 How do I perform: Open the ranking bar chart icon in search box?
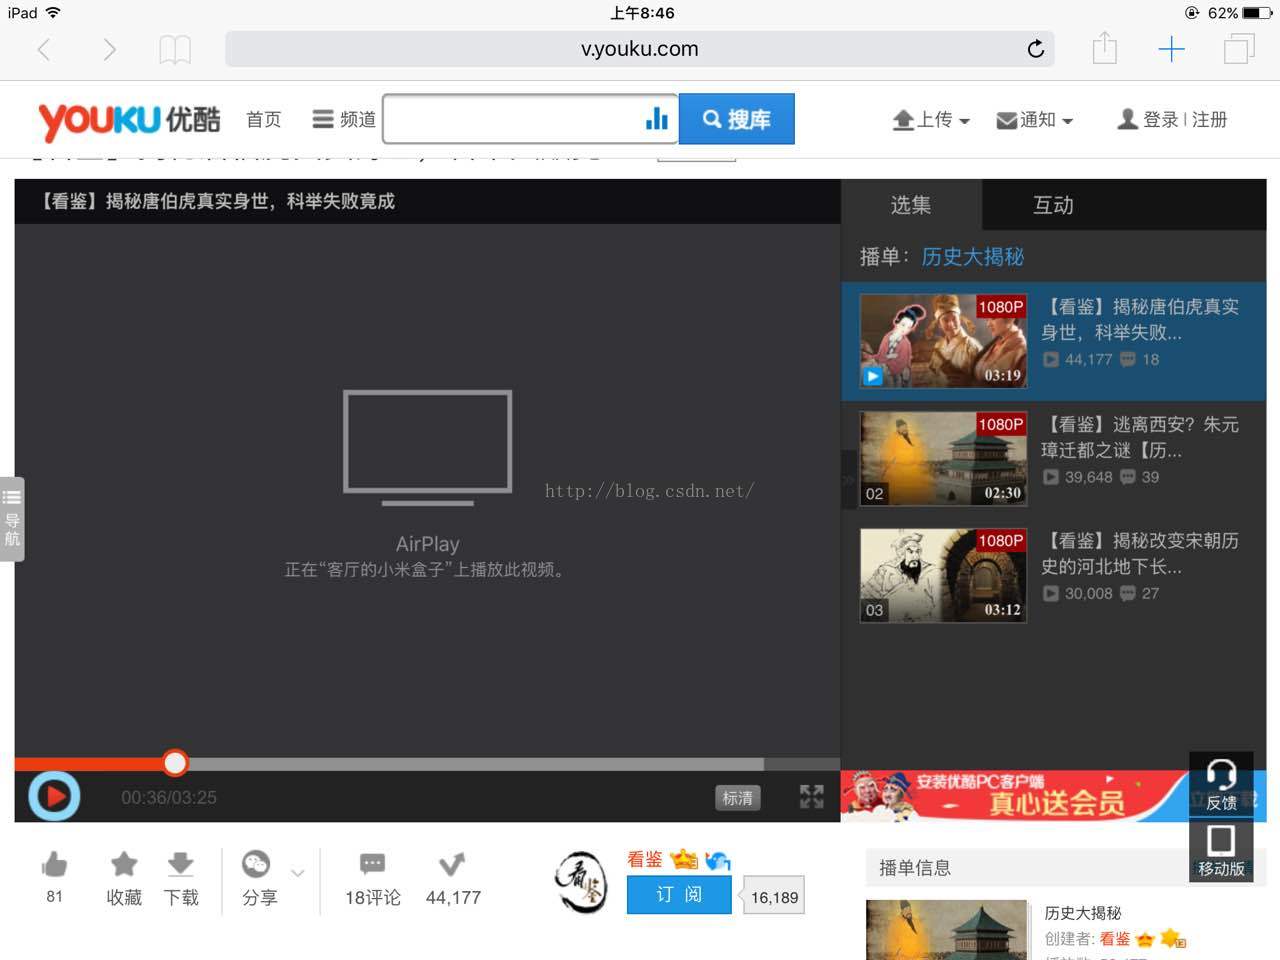(657, 119)
